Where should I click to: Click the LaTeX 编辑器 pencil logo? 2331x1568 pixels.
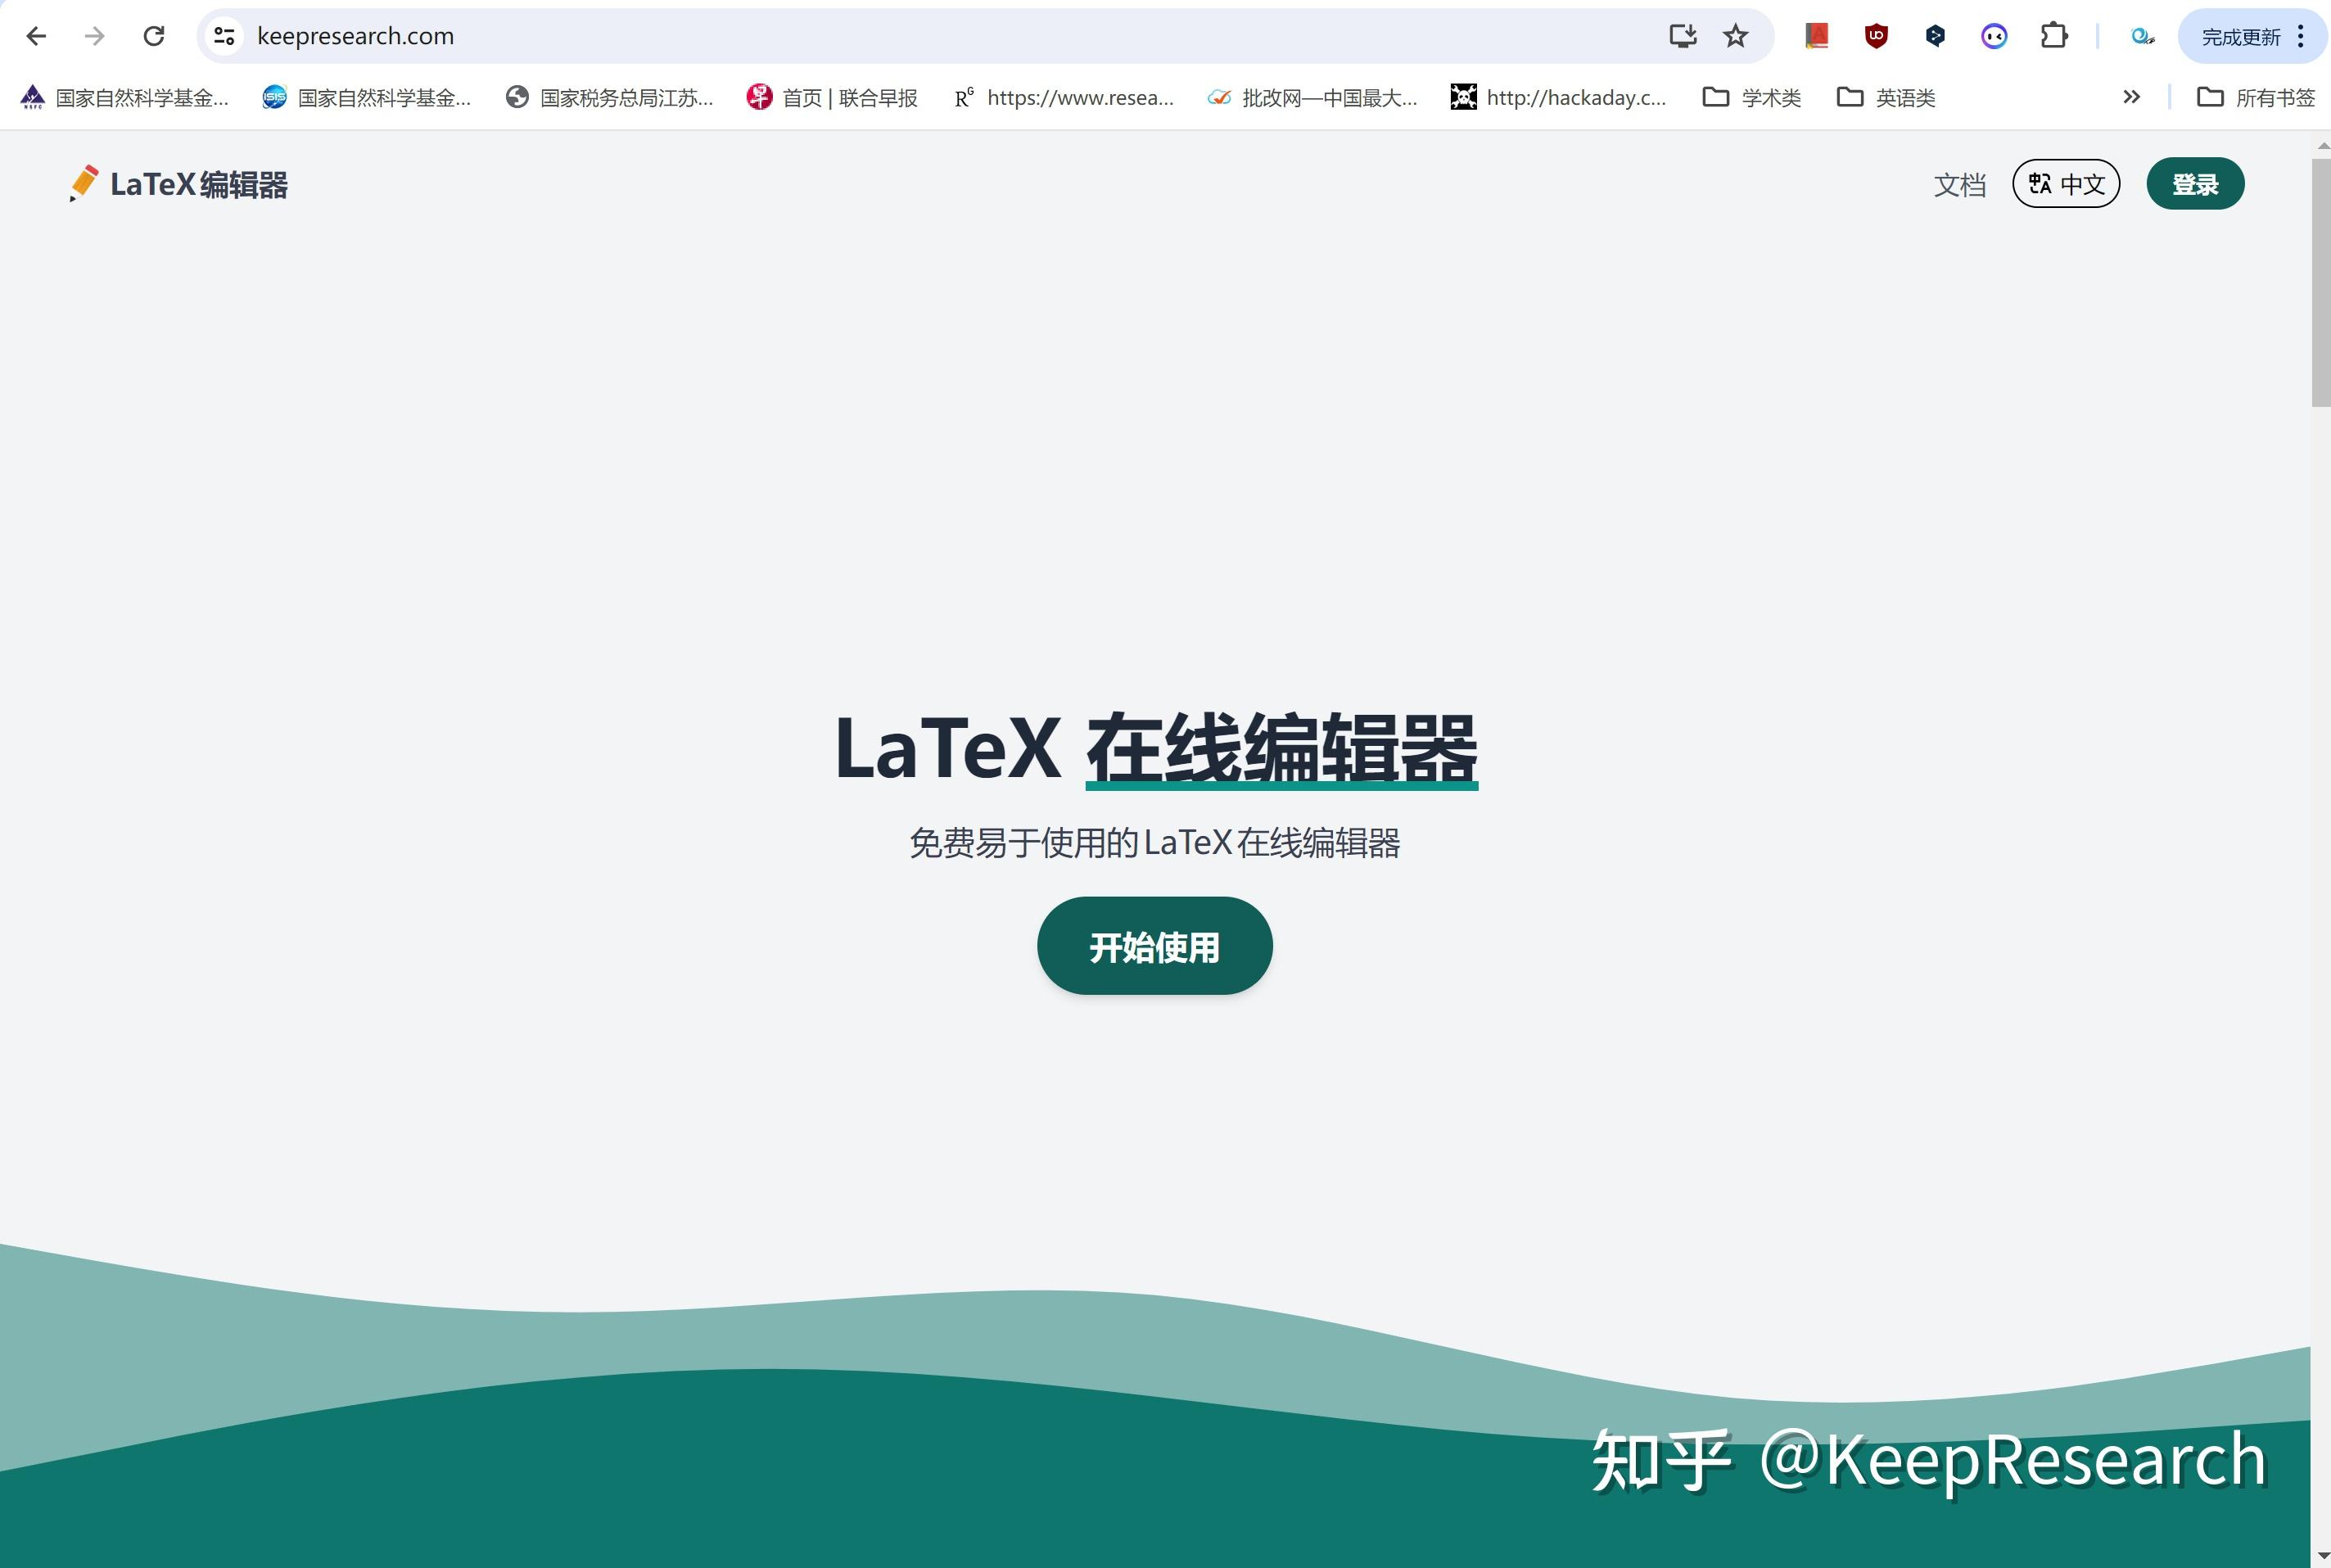[x=84, y=183]
